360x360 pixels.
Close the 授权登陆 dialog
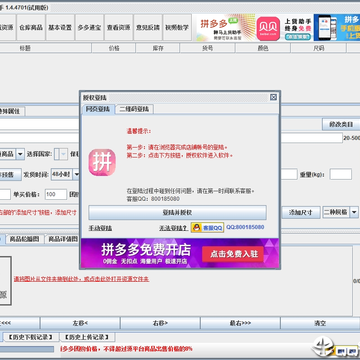273,97
